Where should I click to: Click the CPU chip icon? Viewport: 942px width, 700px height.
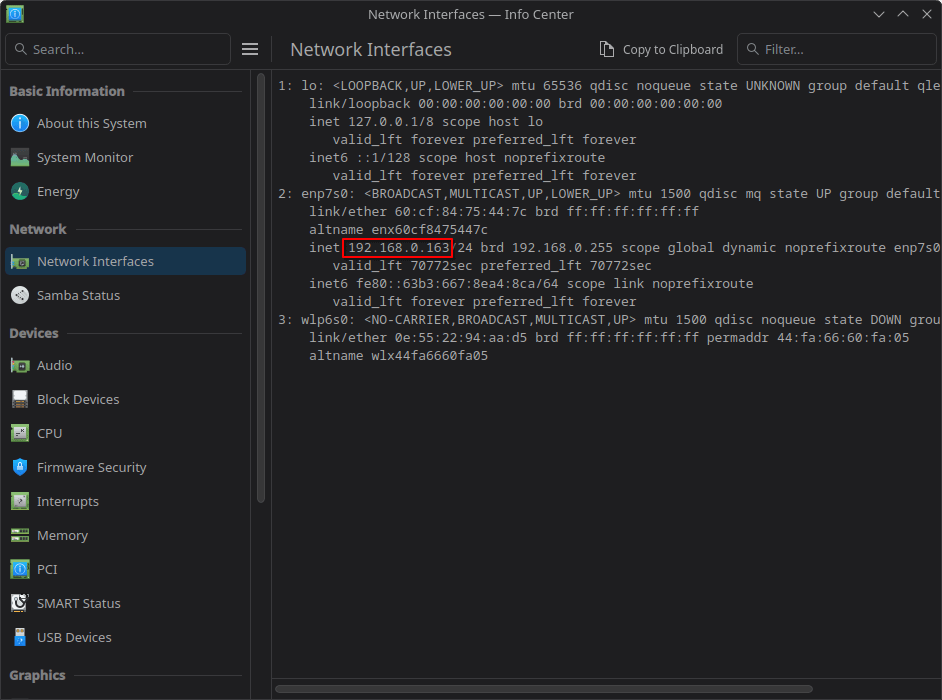tap(20, 433)
